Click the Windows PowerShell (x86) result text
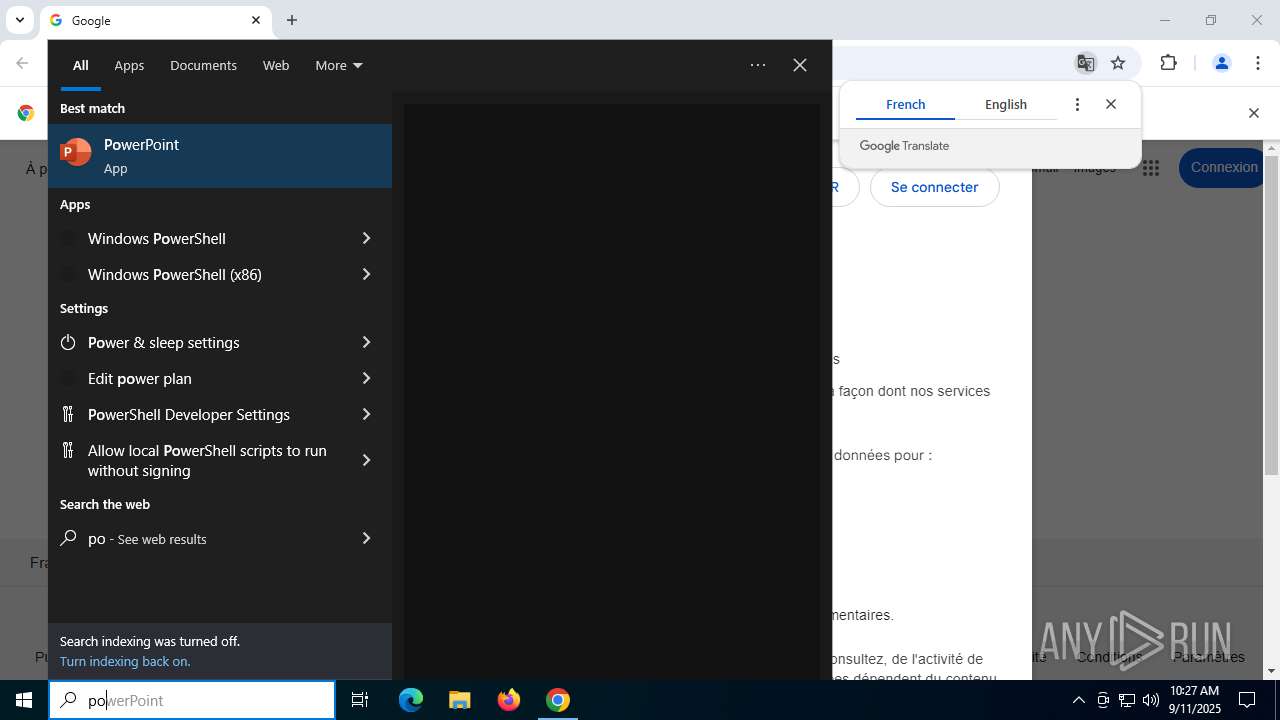This screenshot has height=720, width=1280. click(175, 274)
